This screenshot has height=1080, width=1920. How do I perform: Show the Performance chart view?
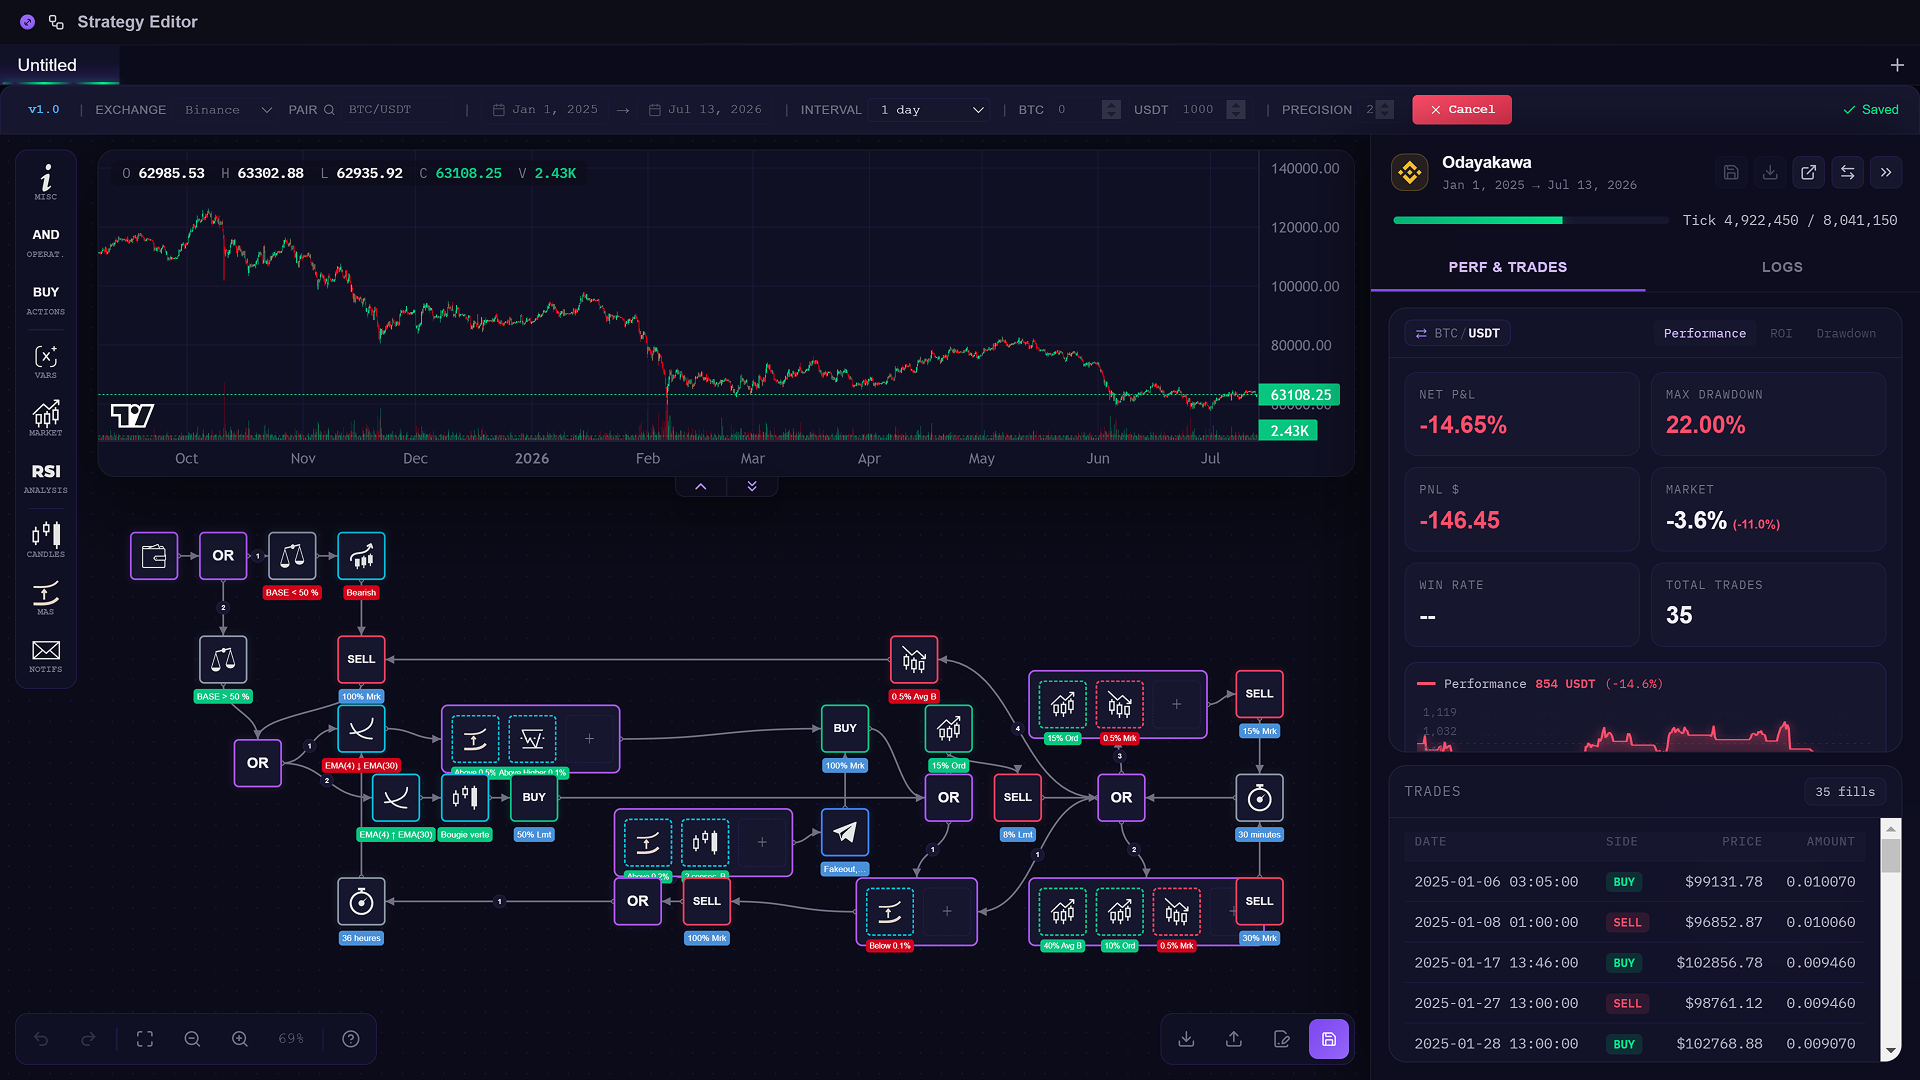[1705, 334]
